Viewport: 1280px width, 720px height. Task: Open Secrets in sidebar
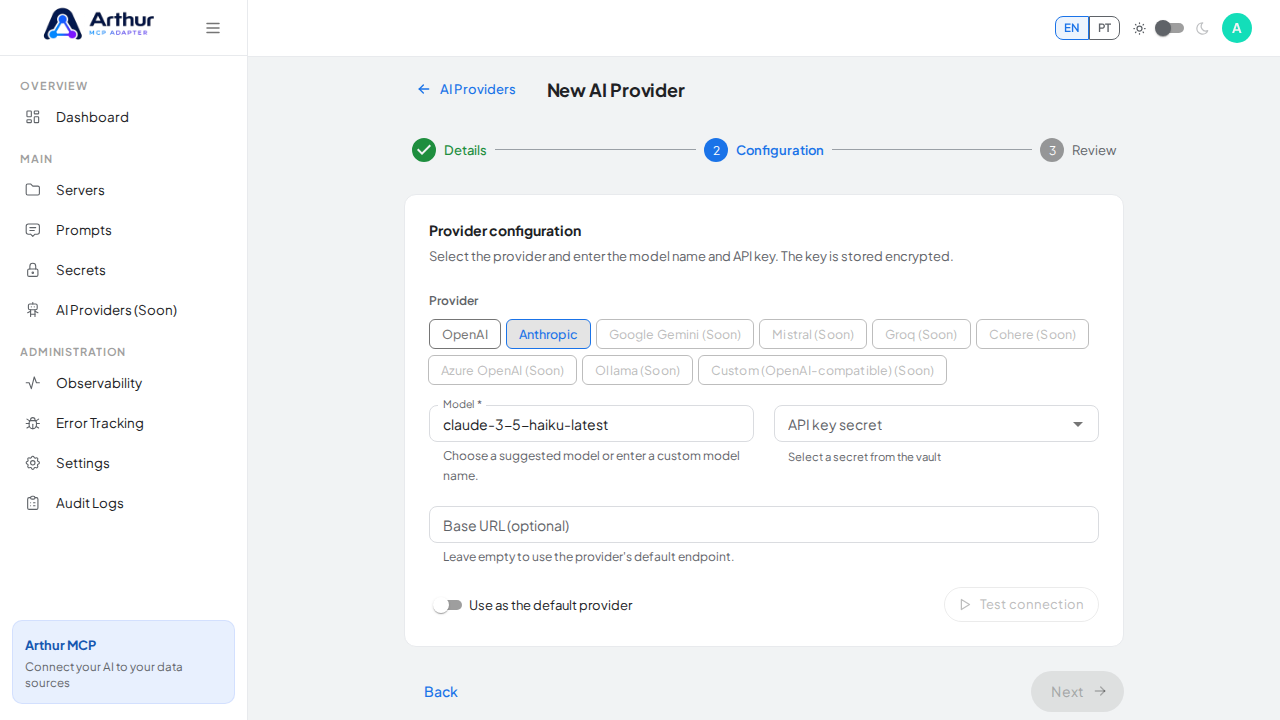123,270
